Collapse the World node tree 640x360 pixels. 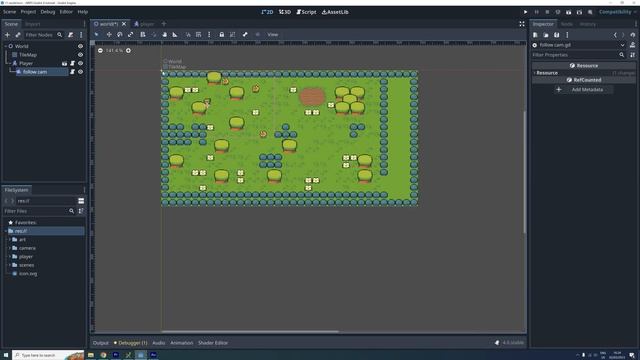click(x=5, y=46)
